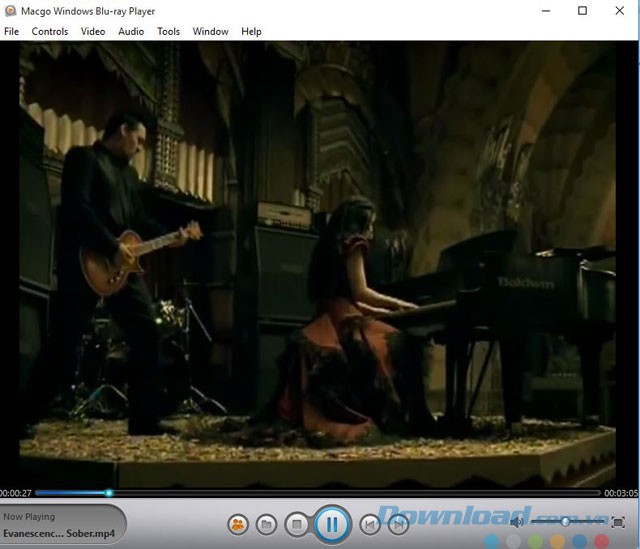Screen dimensions: 640x549
Task: Click the seek bar playhead
Action: pos(109,492)
